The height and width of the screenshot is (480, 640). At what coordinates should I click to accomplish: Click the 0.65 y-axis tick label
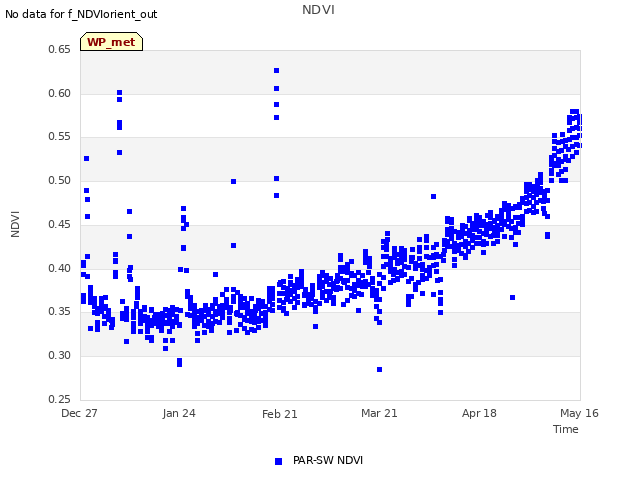pyautogui.click(x=60, y=49)
